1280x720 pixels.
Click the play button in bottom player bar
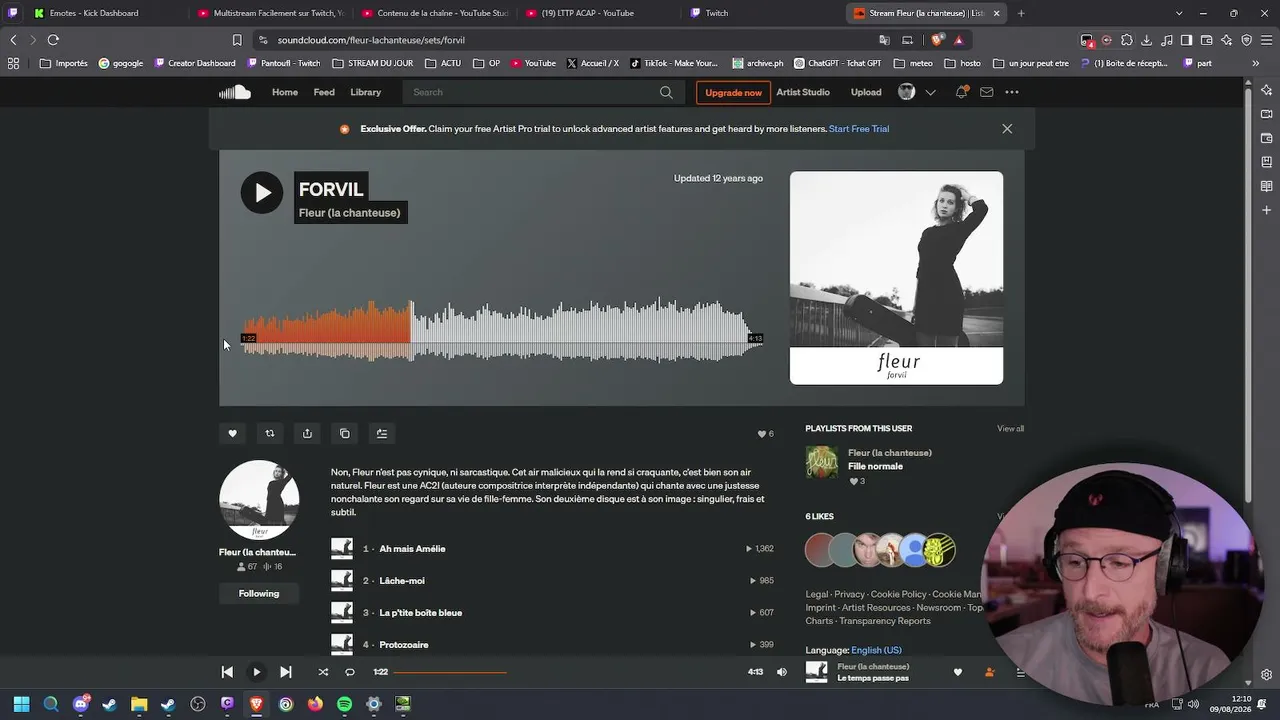pyautogui.click(x=256, y=672)
